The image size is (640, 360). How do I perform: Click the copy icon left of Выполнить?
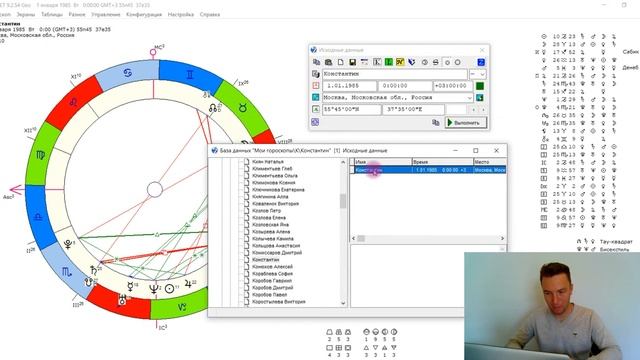click(x=436, y=122)
